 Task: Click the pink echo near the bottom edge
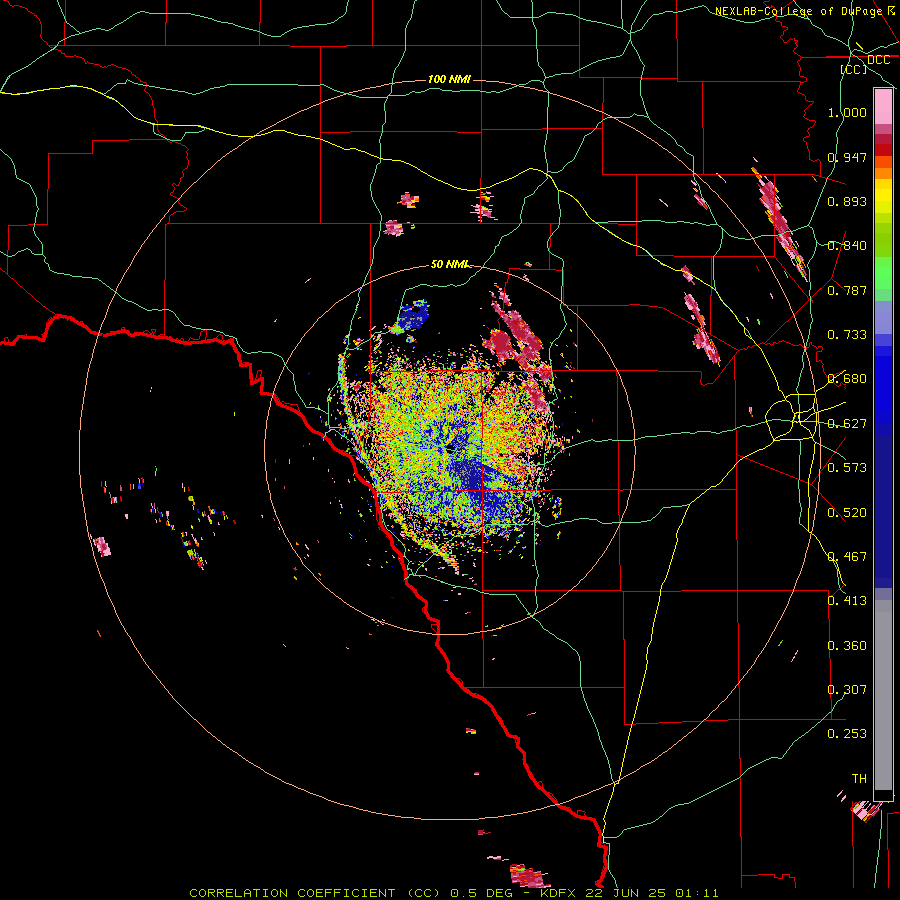(527, 876)
